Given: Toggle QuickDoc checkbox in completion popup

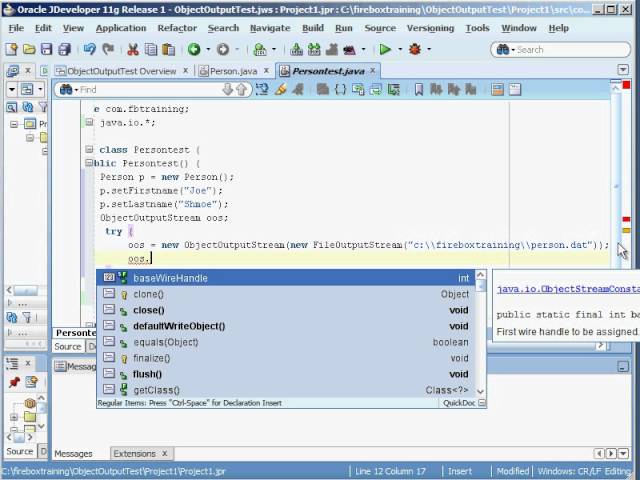Looking at the screenshot, I should coord(482,403).
